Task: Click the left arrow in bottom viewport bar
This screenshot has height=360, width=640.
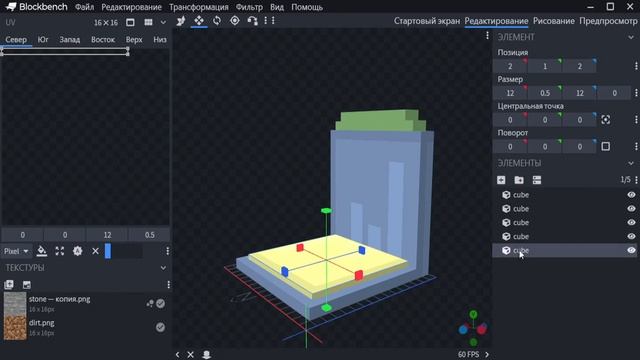Action: coord(178,355)
